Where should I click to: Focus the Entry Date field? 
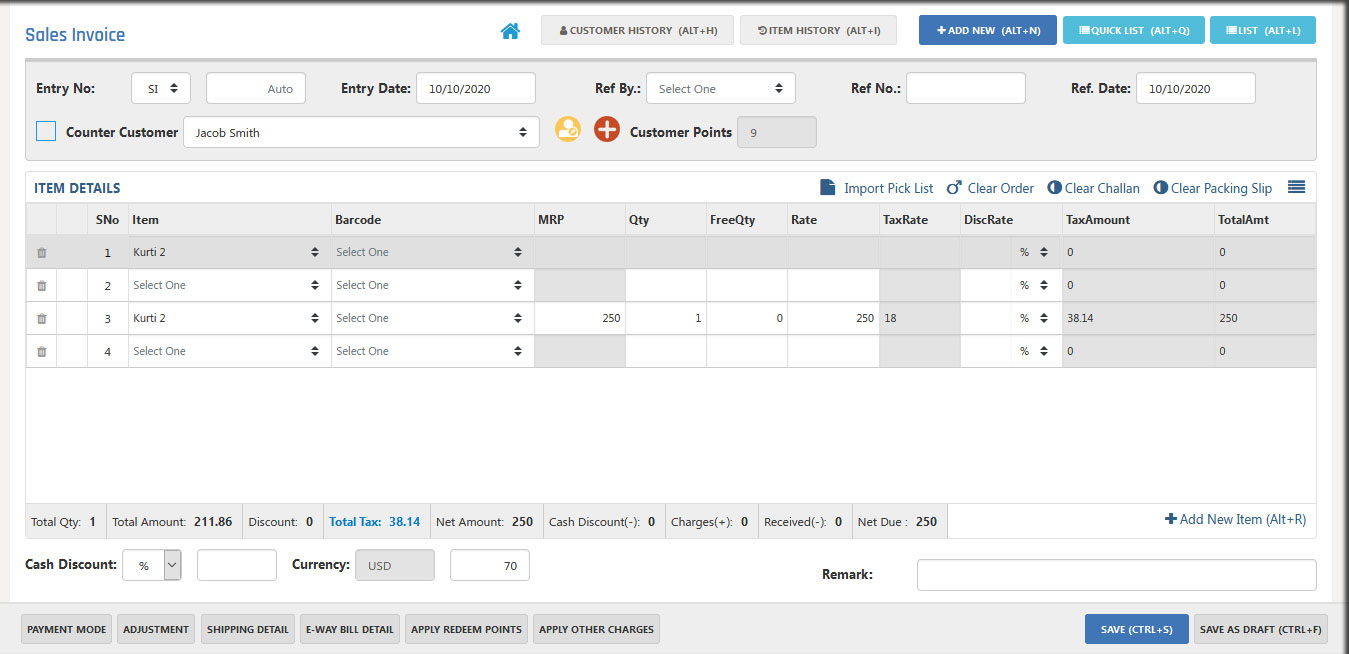[x=476, y=88]
